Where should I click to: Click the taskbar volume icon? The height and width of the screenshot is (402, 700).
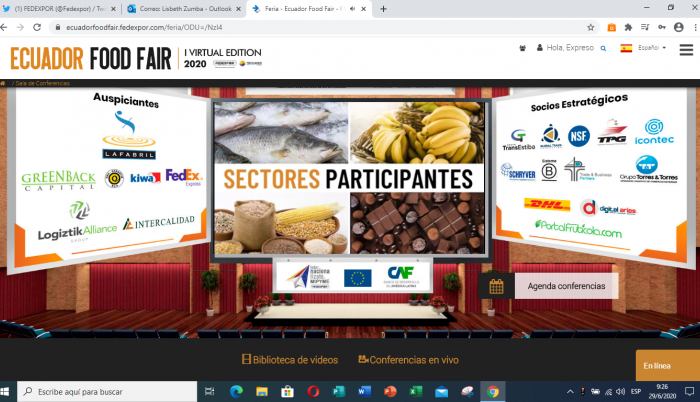tap(621, 392)
